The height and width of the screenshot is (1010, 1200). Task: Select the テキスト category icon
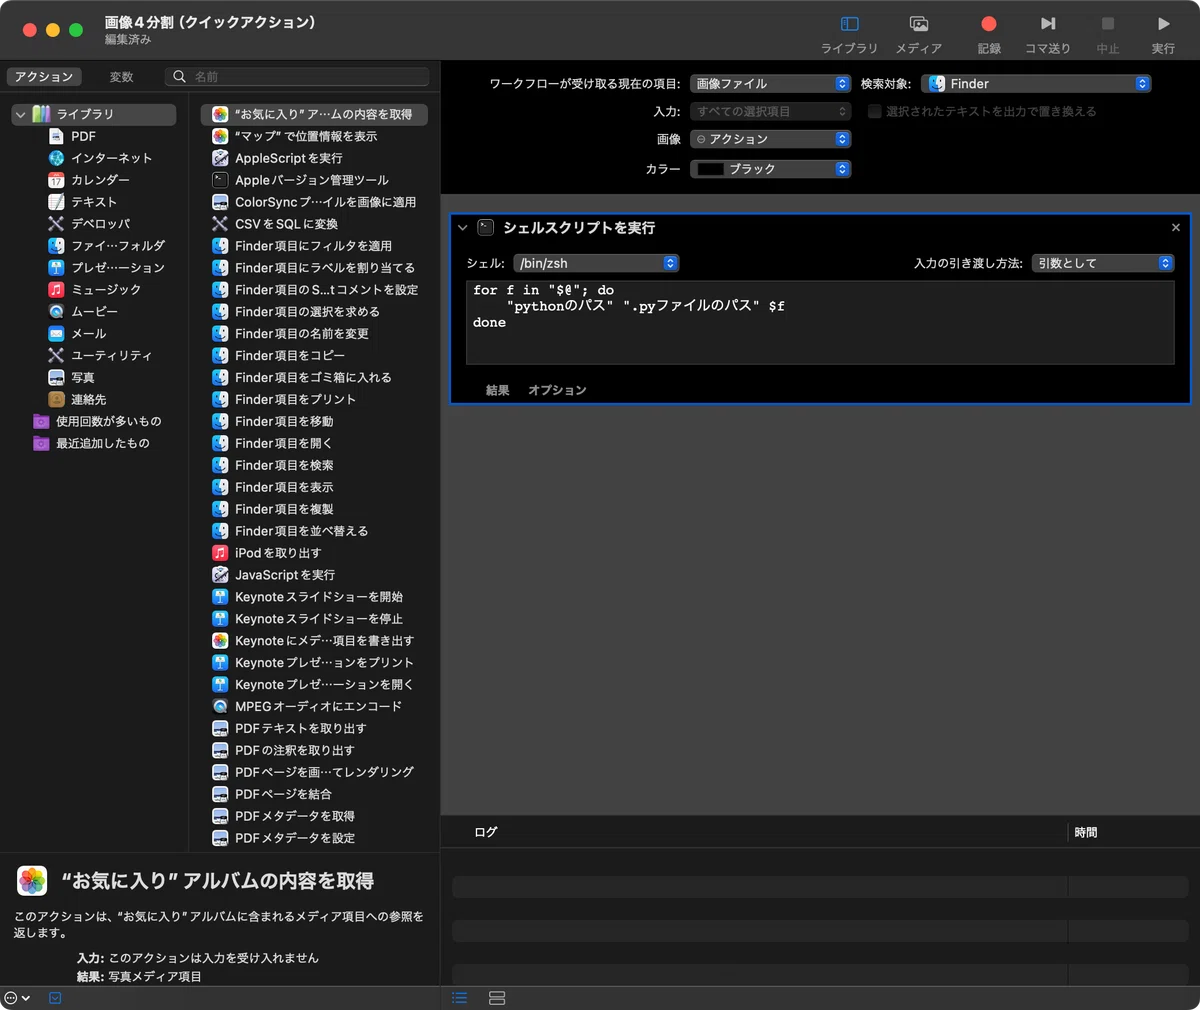pos(56,202)
